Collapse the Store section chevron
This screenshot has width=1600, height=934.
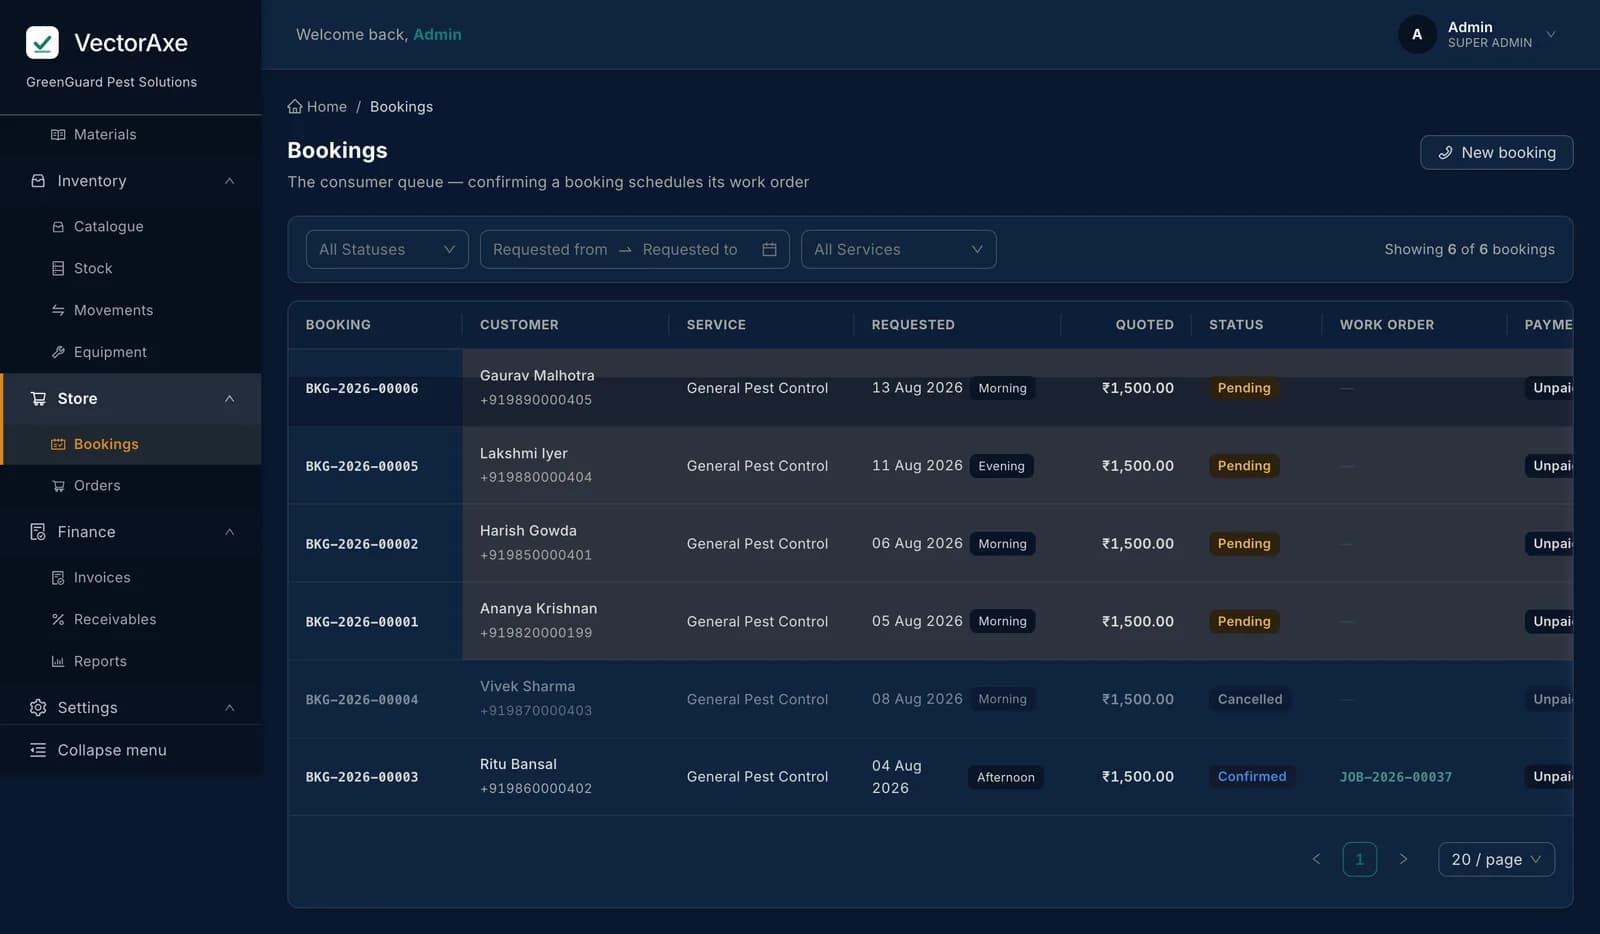pos(230,399)
